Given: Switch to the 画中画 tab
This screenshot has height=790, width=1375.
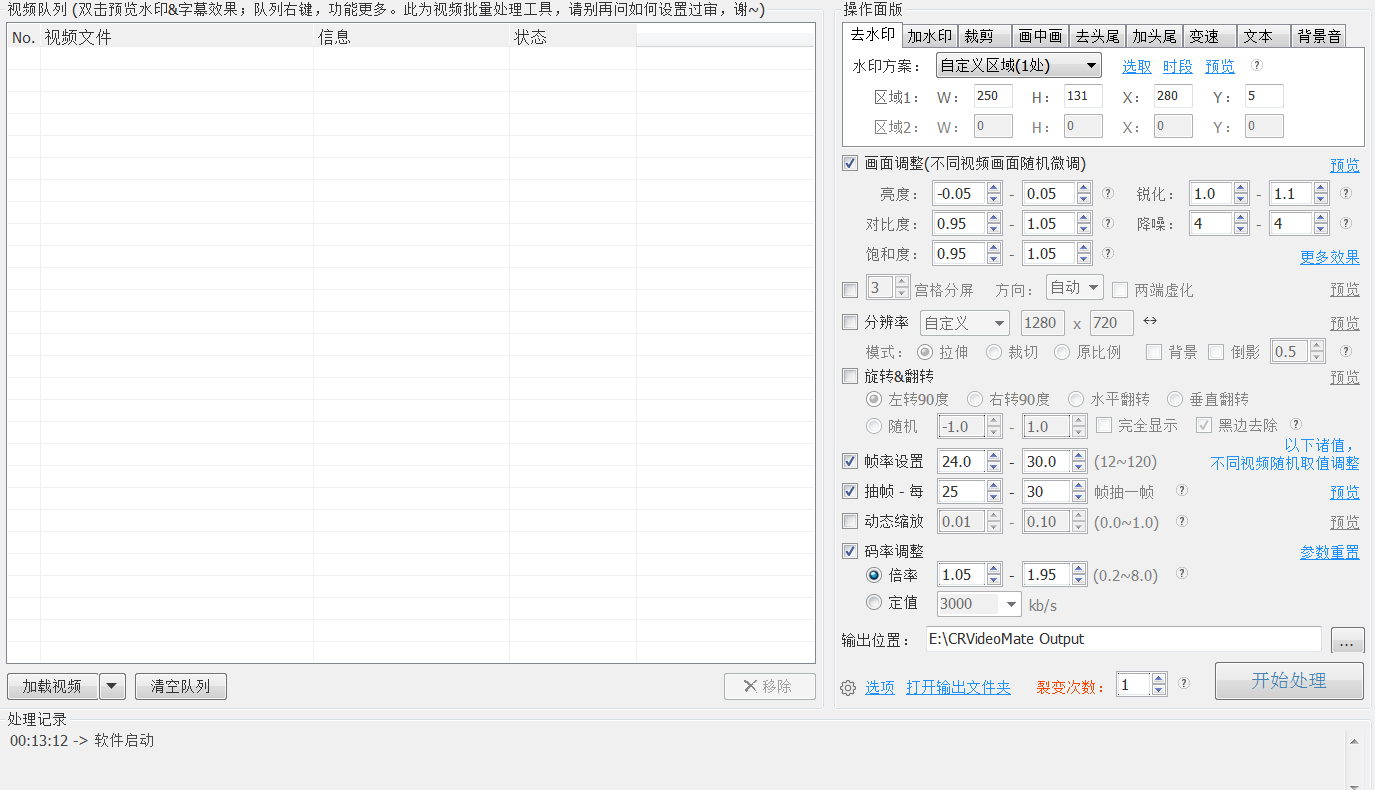Looking at the screenshot, I should point(1040,36).
